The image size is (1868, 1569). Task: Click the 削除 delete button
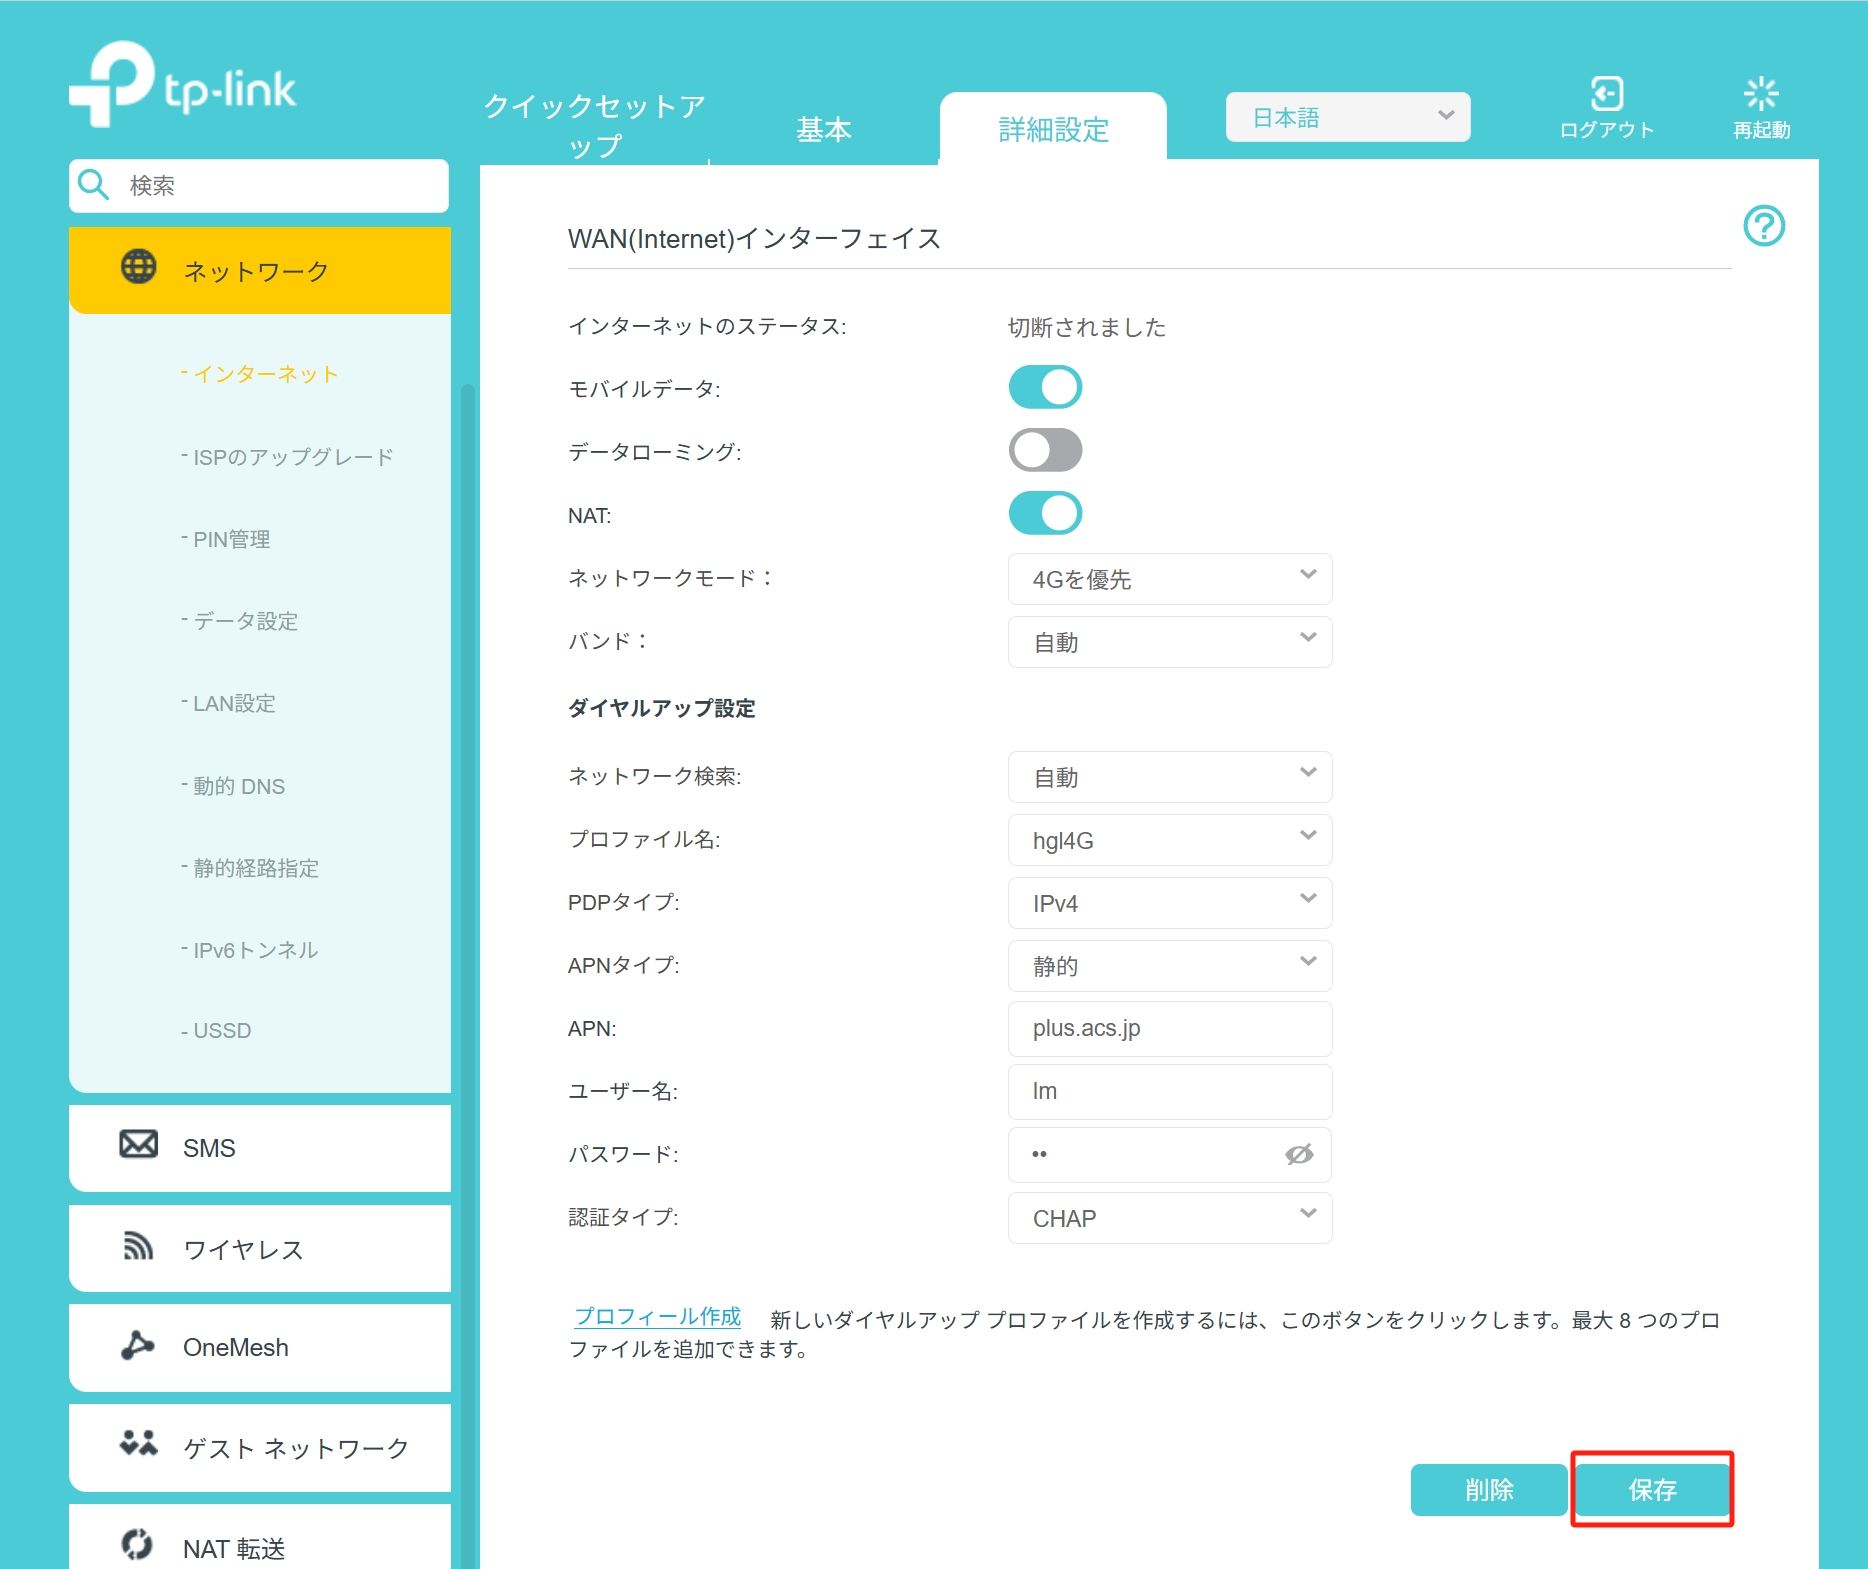[x=1489, y=1489]
